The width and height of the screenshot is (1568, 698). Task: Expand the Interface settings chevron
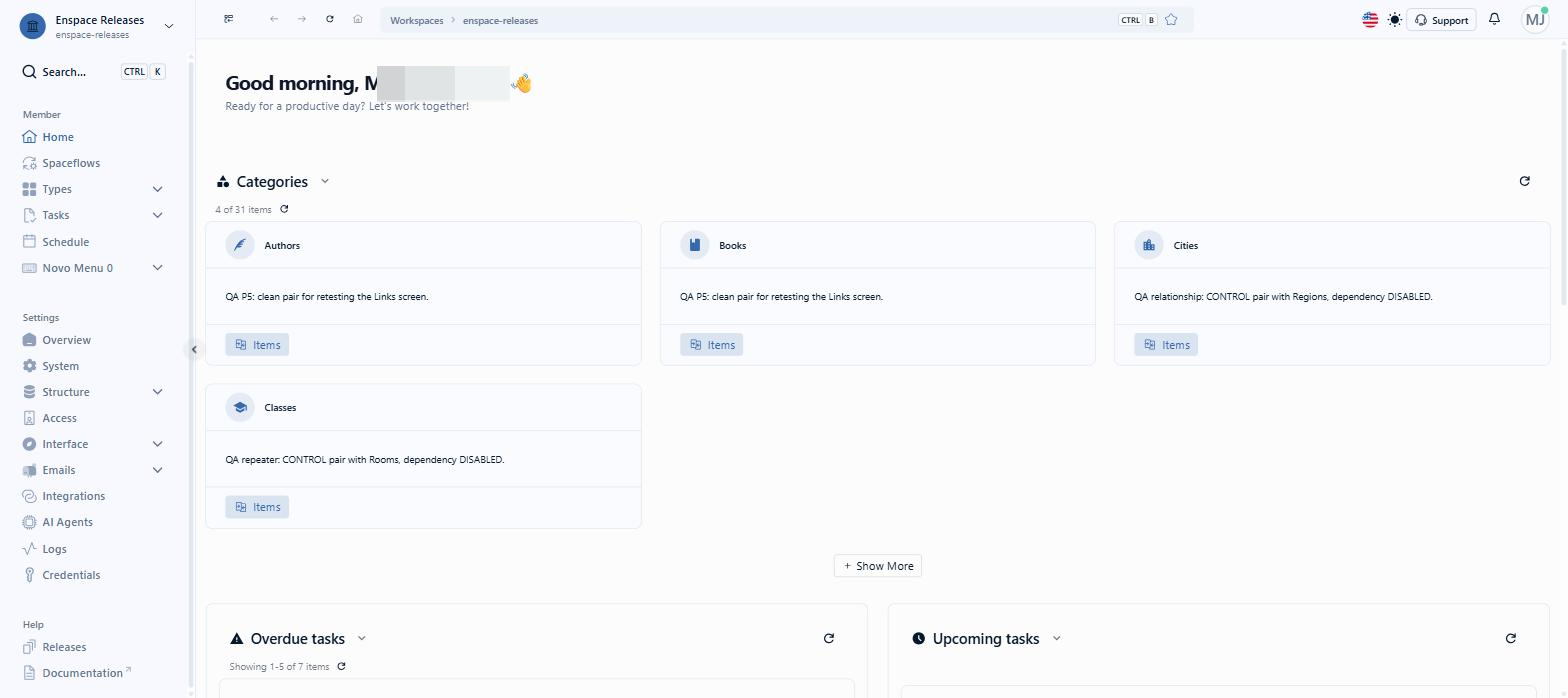[157, 444]
